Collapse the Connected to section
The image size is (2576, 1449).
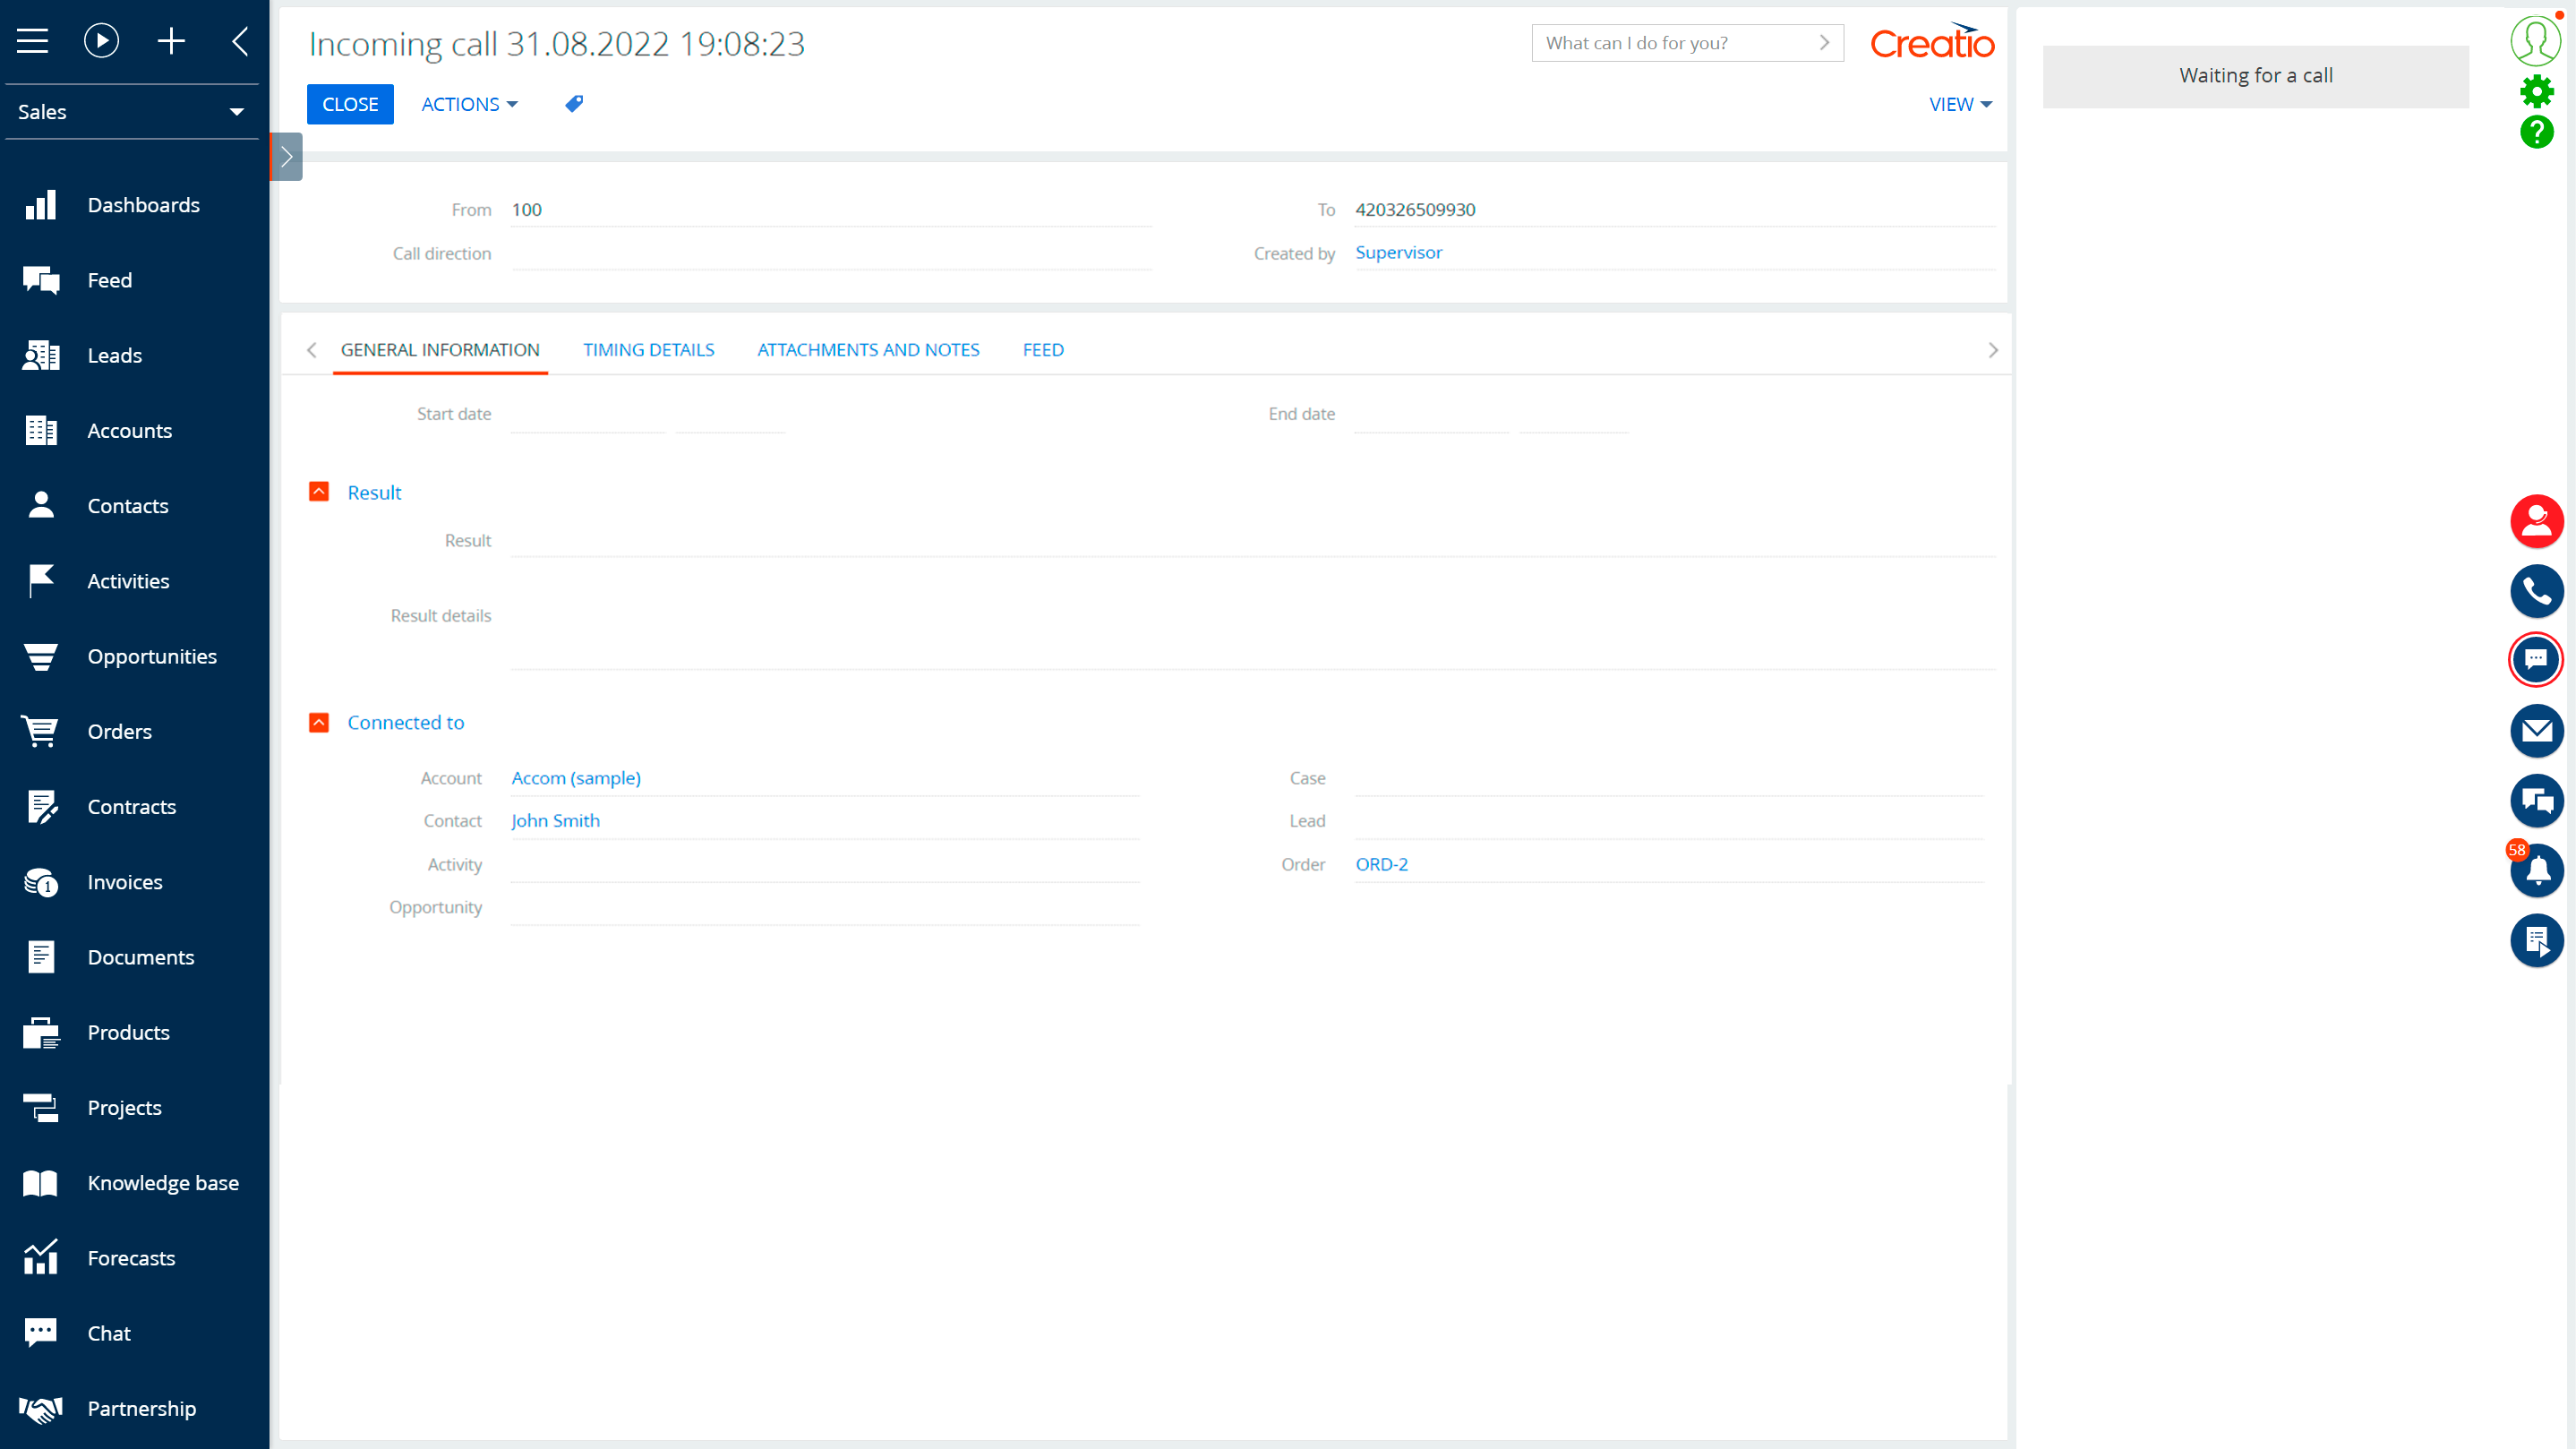[319, 722]
